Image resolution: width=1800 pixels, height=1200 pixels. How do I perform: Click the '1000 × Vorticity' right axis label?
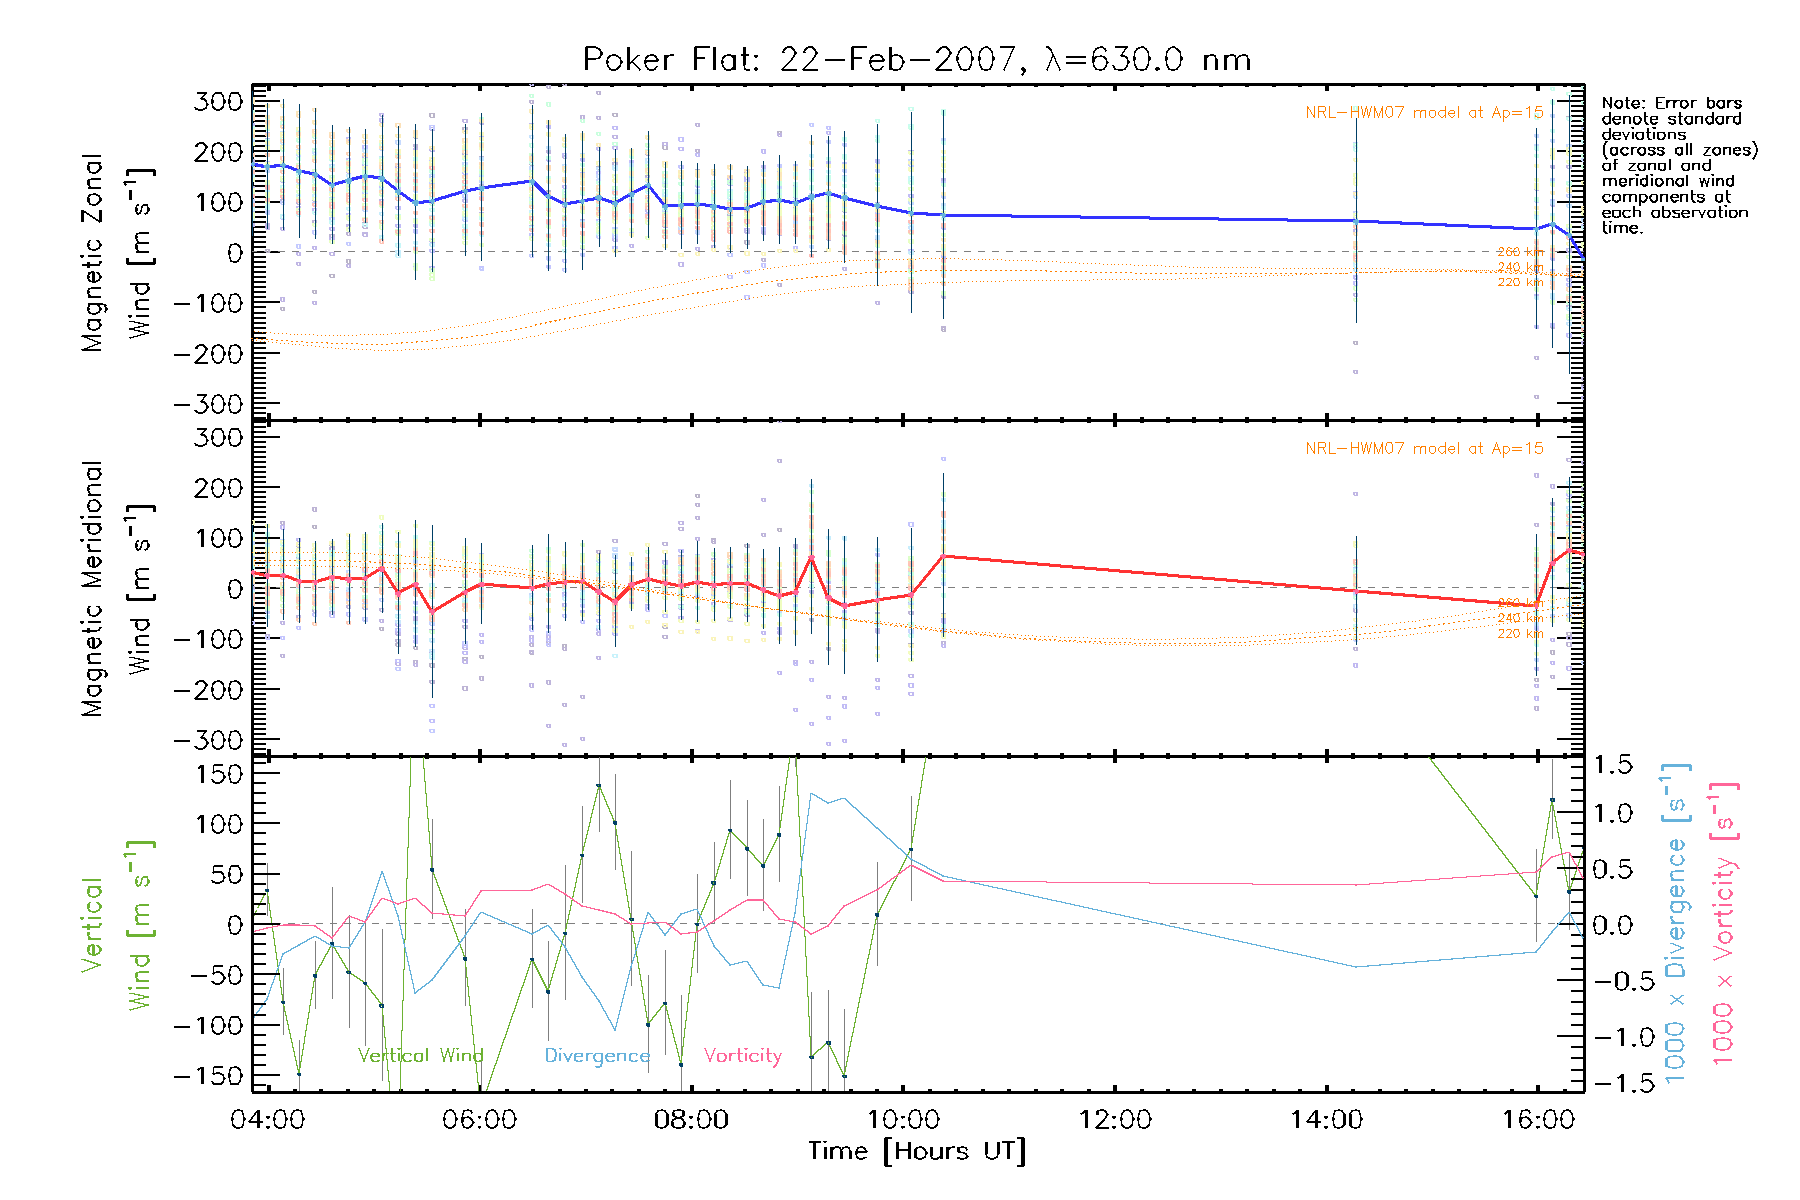(1724, 923)
